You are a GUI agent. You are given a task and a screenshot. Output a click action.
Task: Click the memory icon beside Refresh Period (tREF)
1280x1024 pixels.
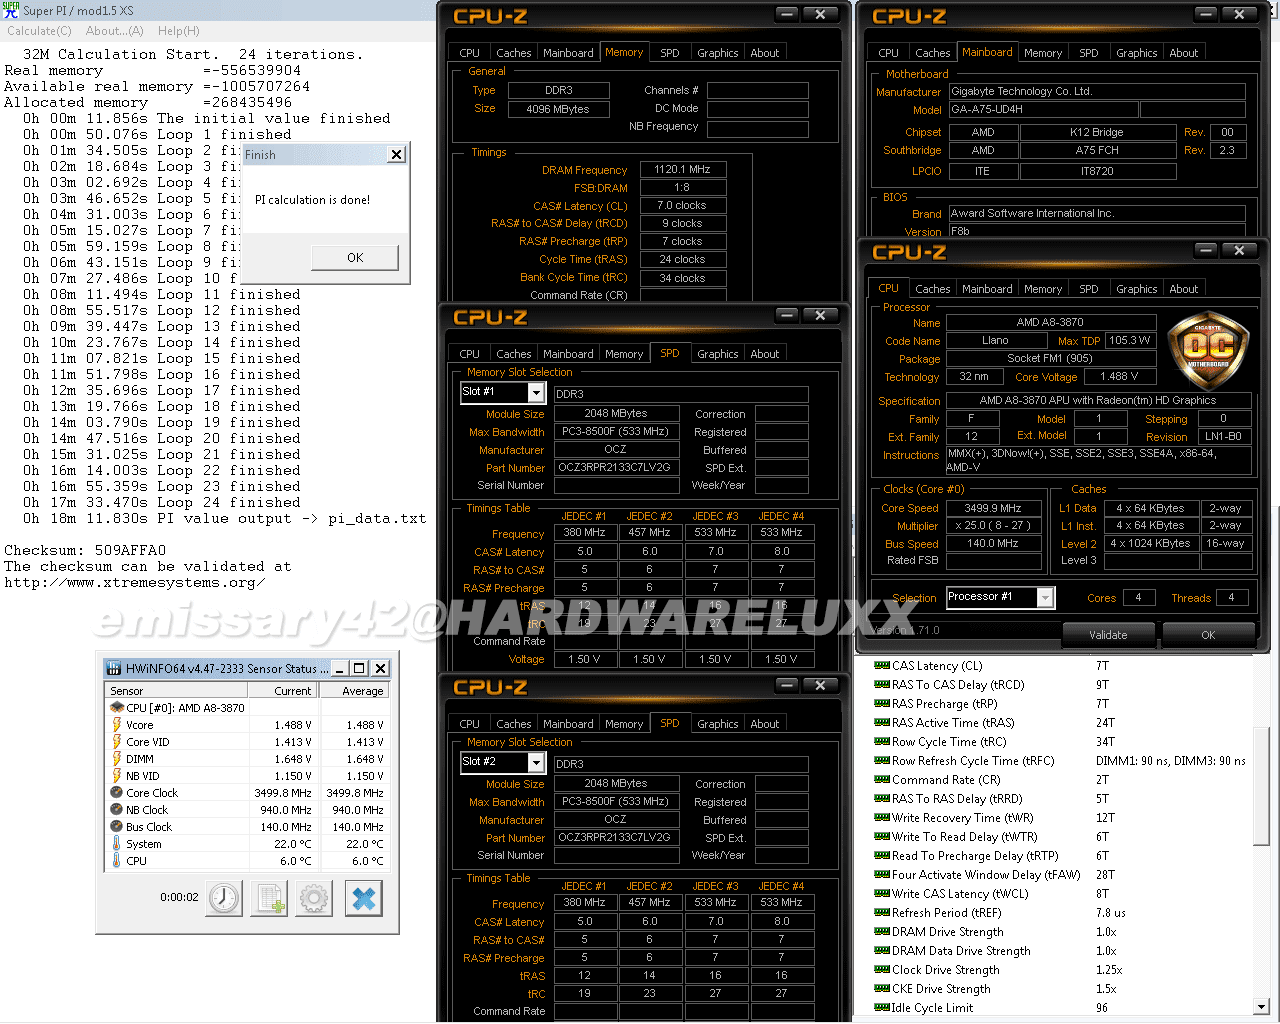coord(882,912)
